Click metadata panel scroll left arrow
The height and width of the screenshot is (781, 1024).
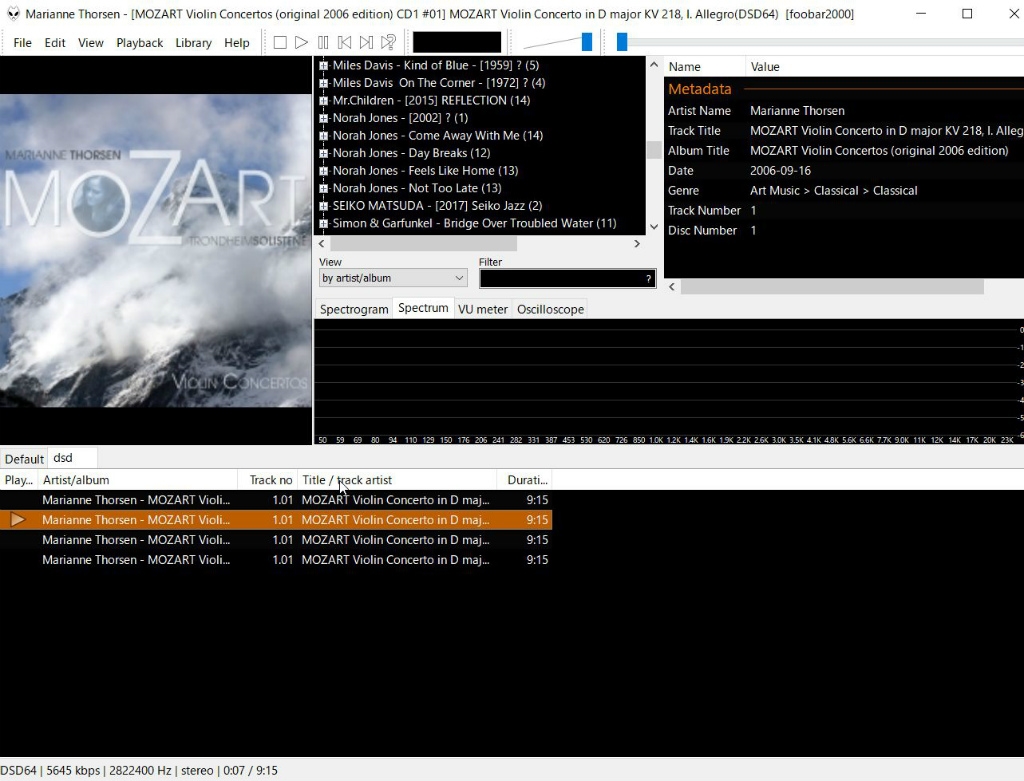[x=672, y=287]
